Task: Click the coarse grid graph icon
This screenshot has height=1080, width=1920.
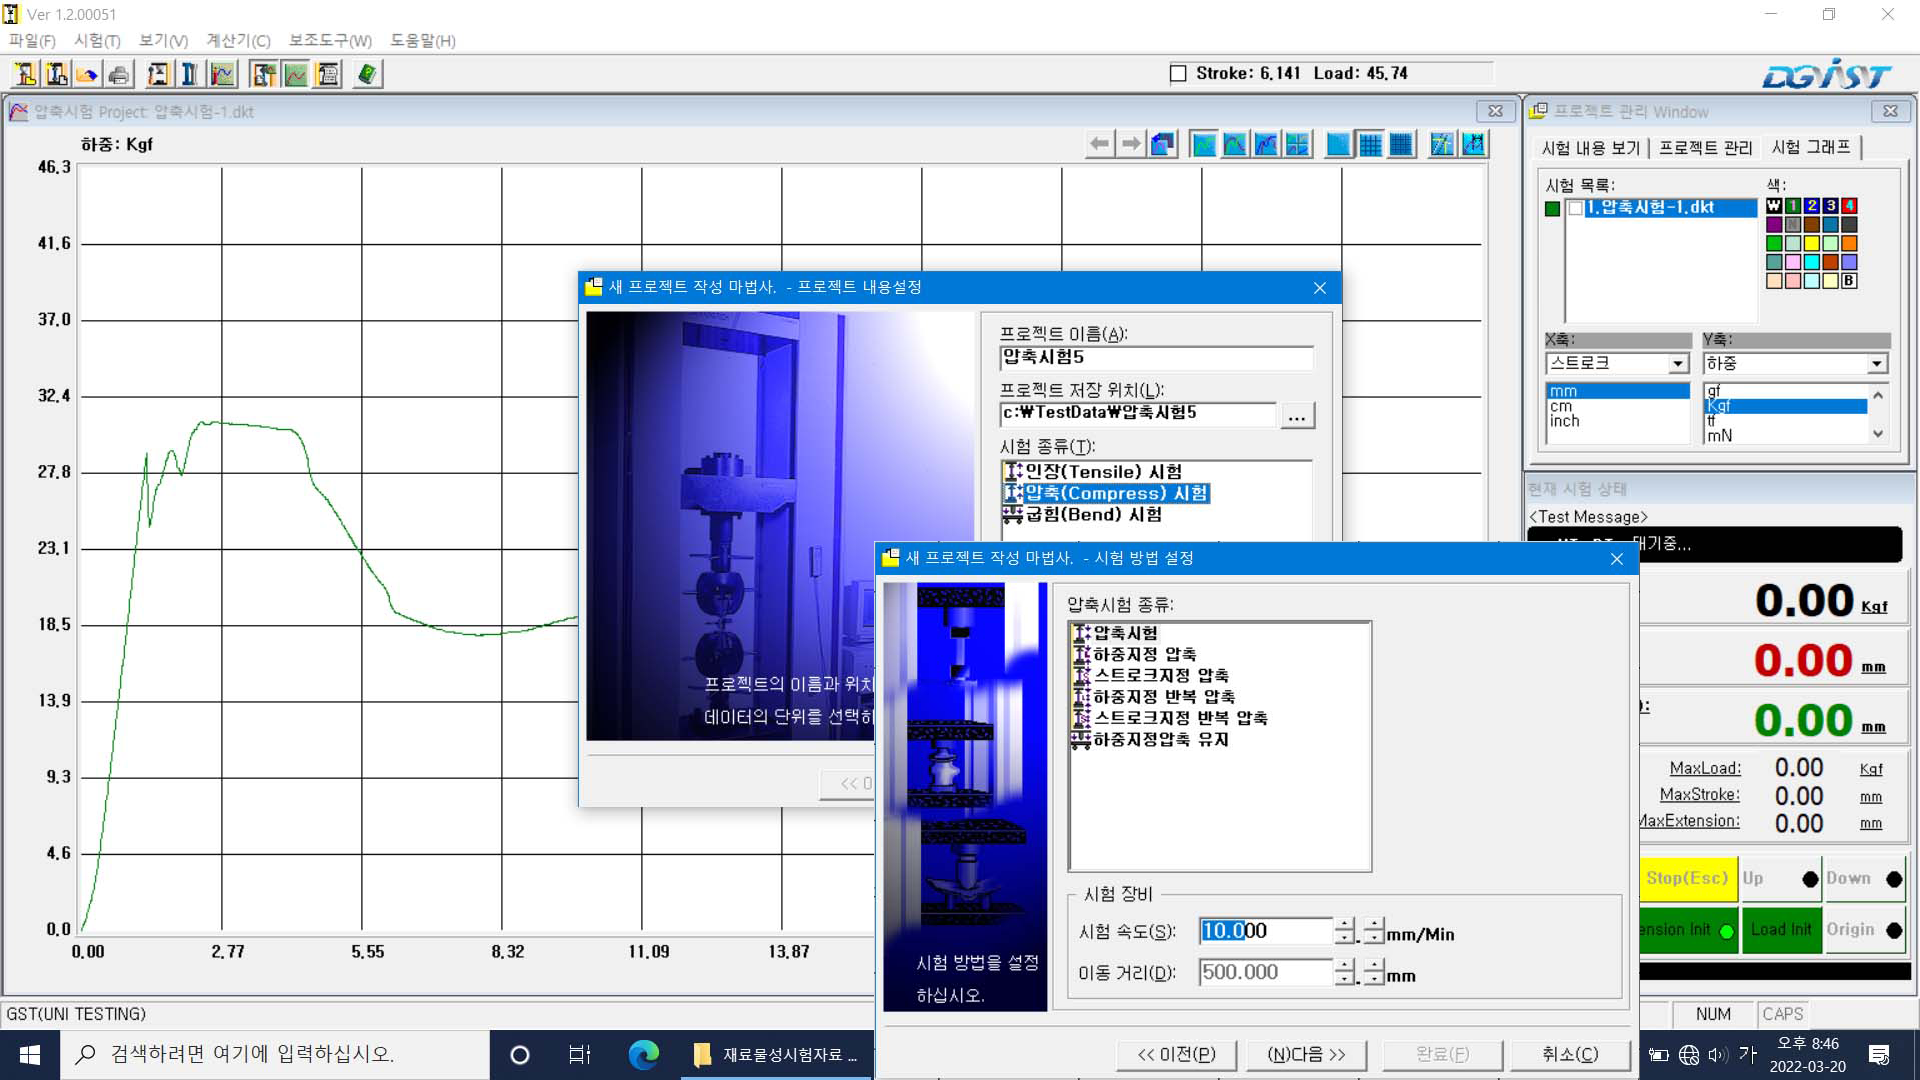Action: [x=1370, y=144]
